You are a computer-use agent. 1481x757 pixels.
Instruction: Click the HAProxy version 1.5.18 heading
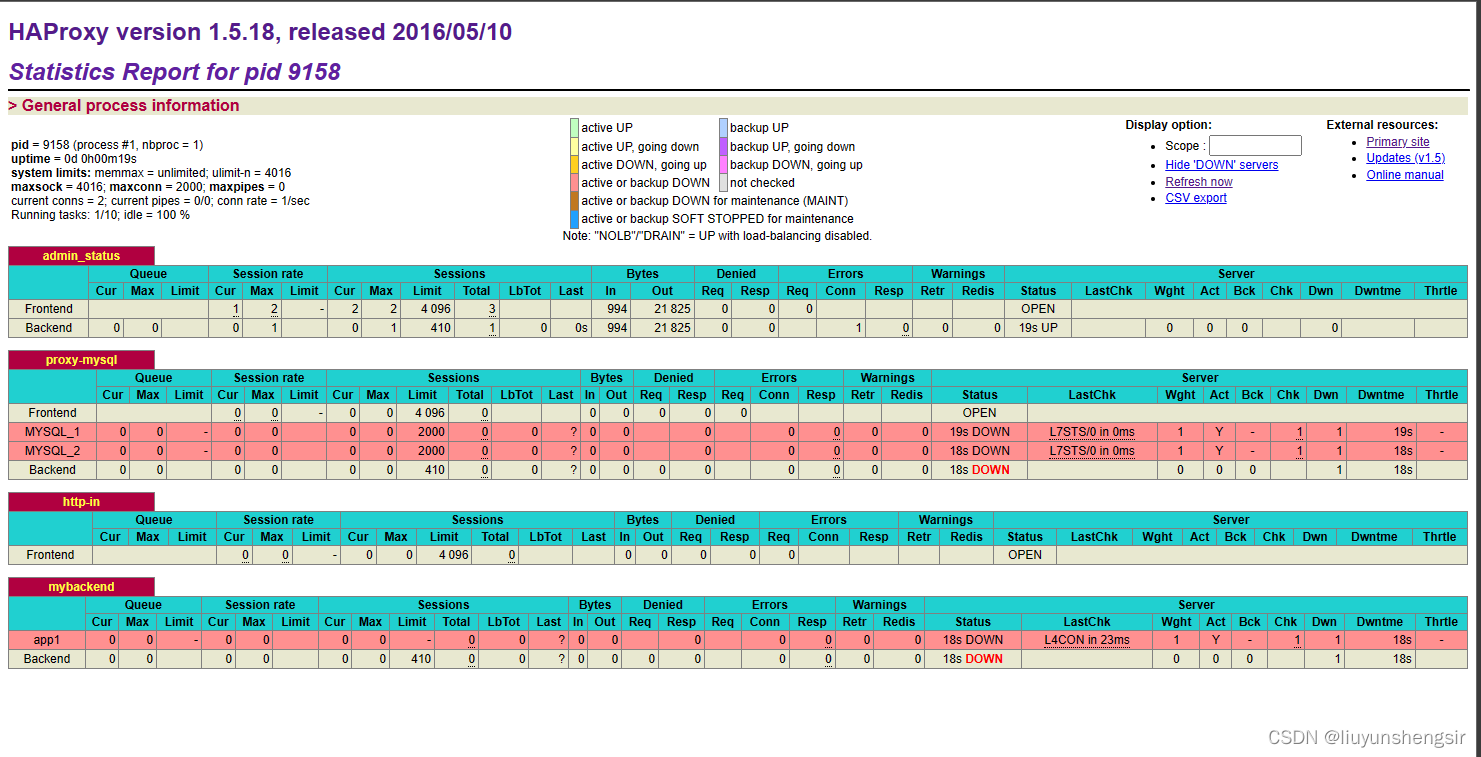tap(260, 32)
